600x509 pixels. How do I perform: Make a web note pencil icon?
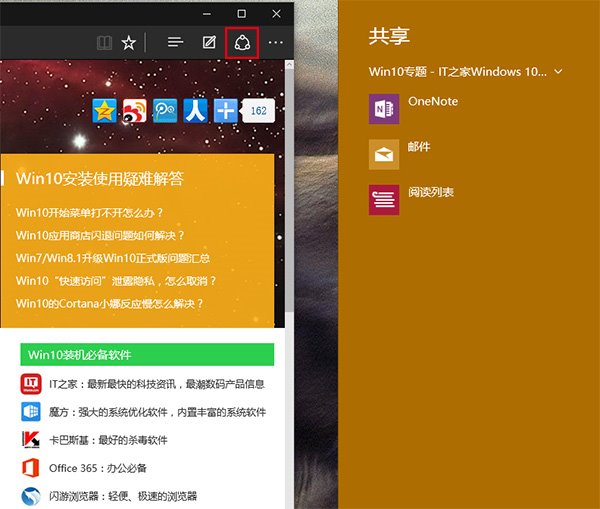pos(209,42)
